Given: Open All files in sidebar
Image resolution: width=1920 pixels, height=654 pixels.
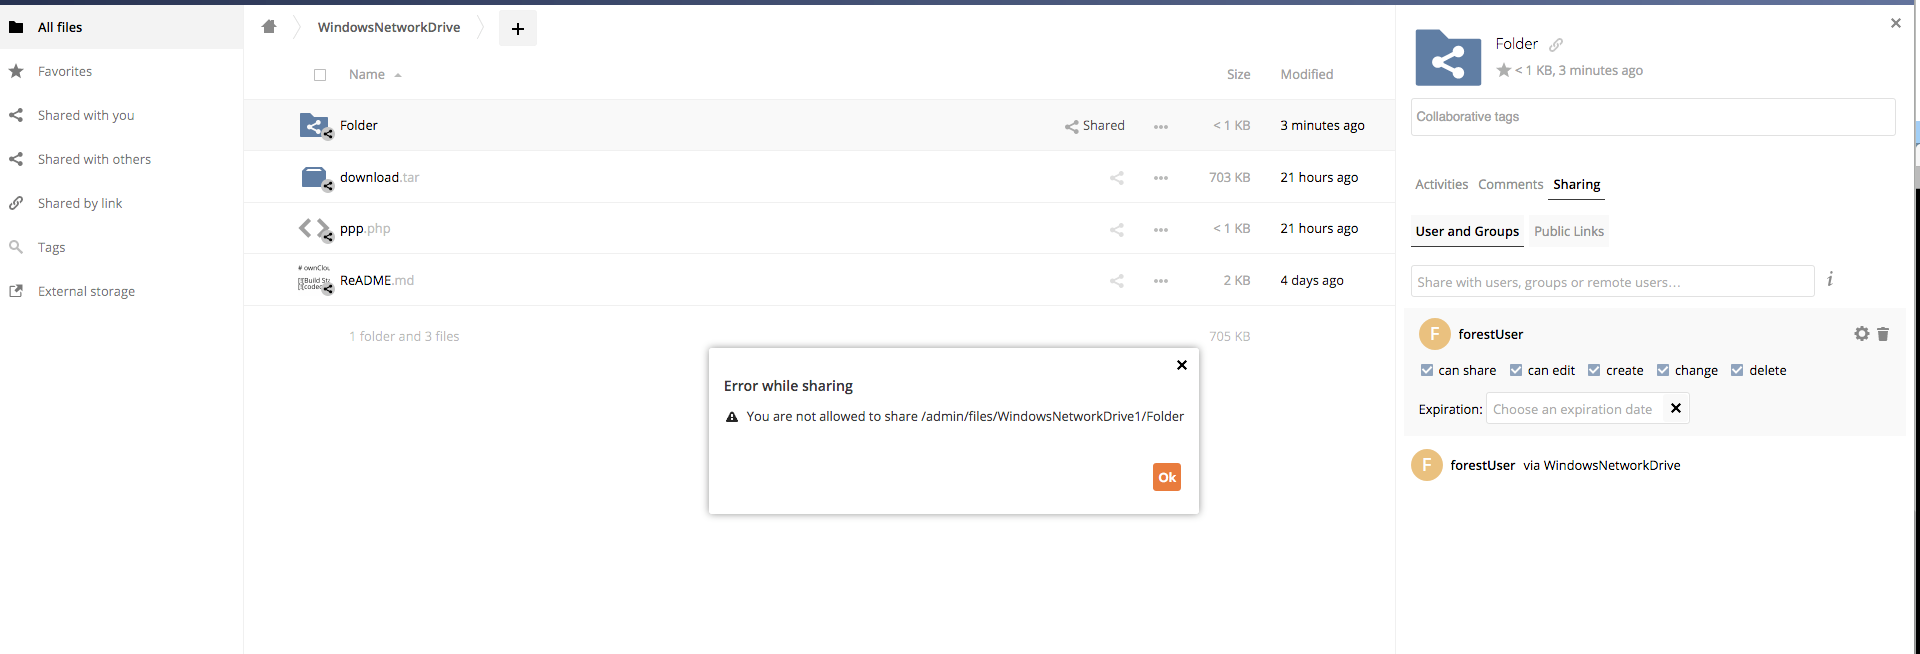Looking at the screenshot, I should pos(121,27).
